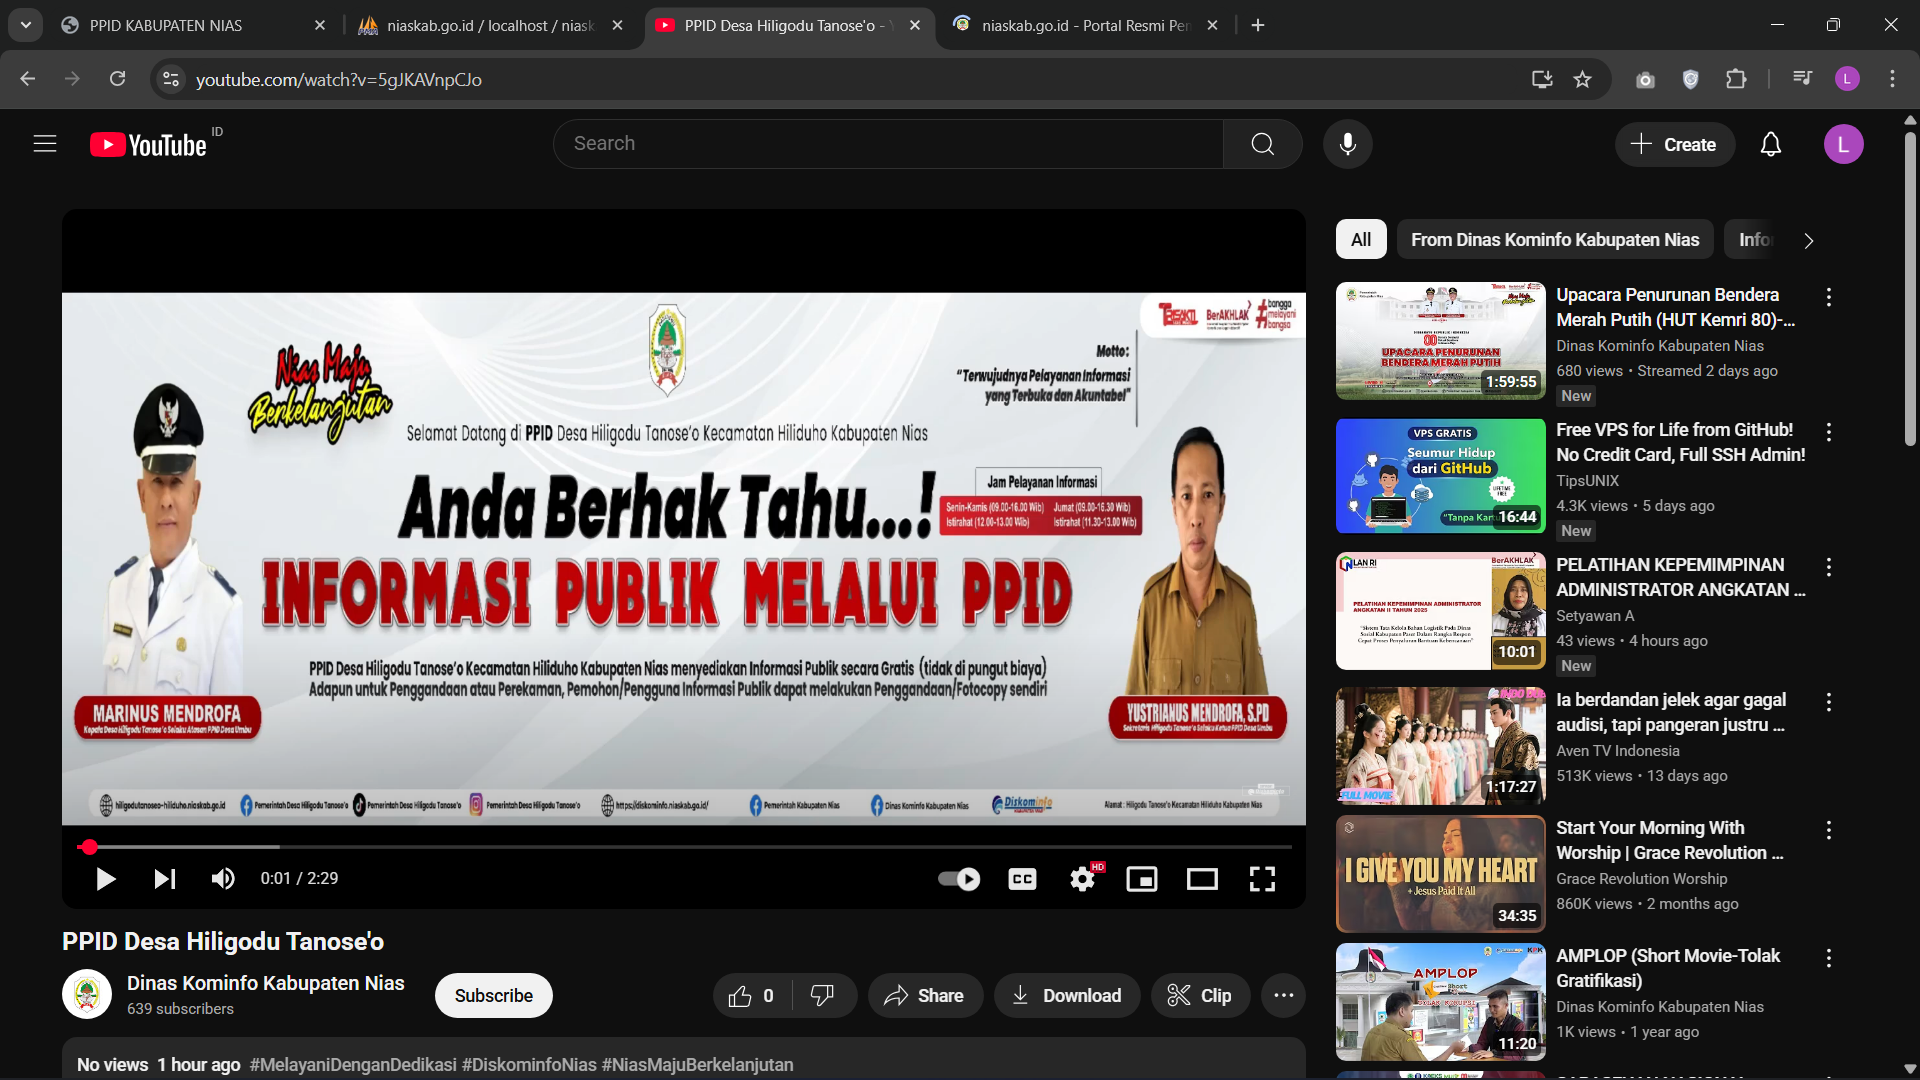
Task: Open Chrome three-dot menu
Action: coord(1892,79)
